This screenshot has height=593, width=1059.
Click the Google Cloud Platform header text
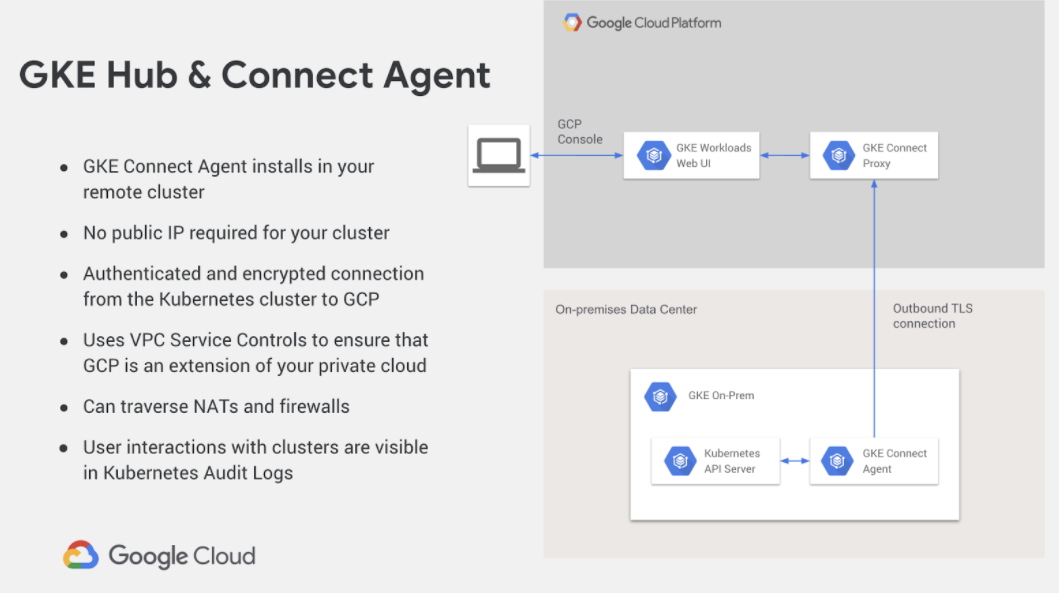pos(653,22)
